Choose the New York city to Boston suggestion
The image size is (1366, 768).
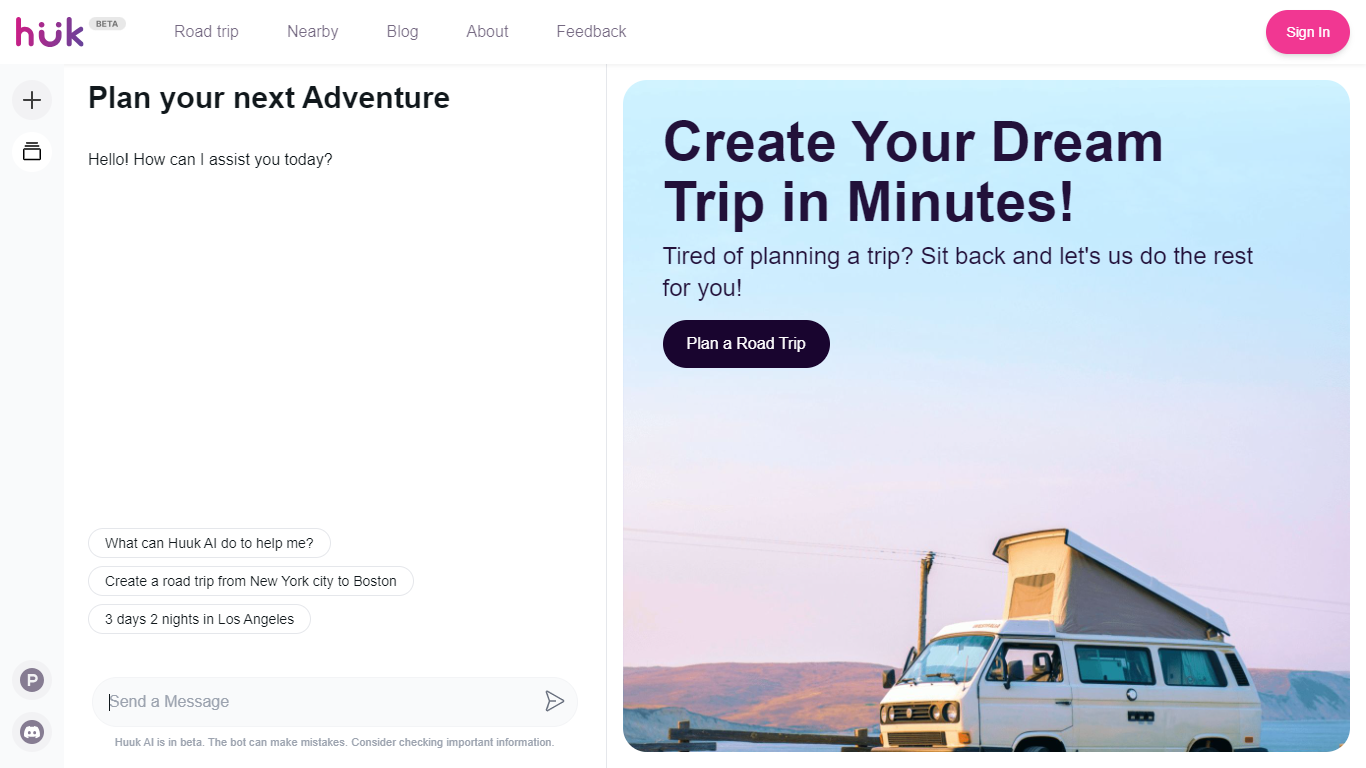(x=251, y=581)
